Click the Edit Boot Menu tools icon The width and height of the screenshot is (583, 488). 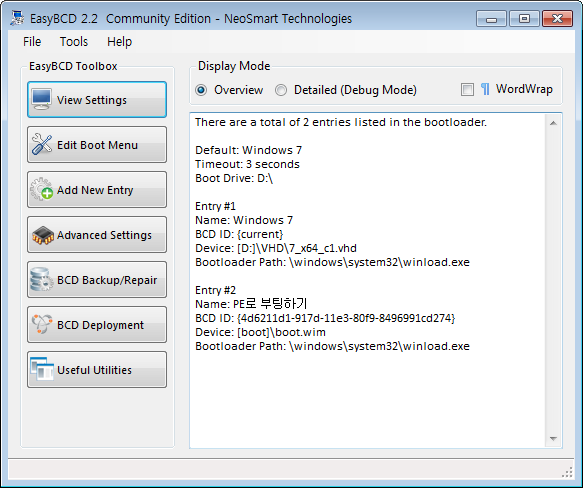(42, 144)
